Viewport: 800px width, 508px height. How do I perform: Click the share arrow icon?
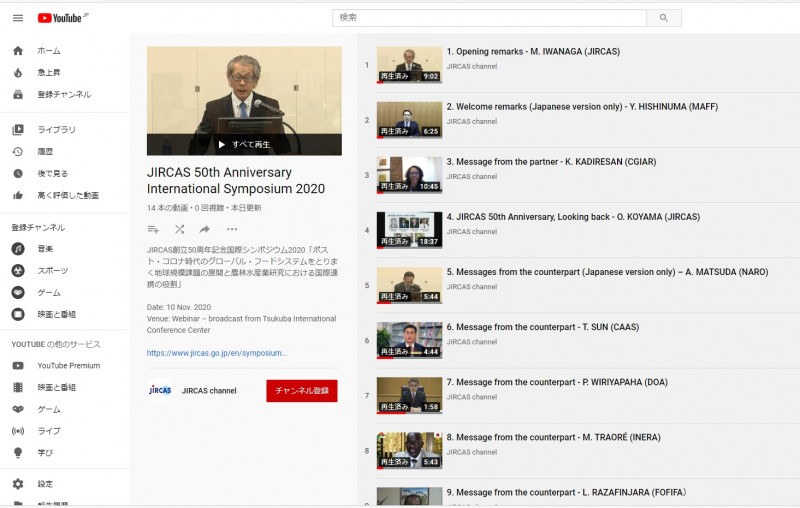point(205,230)
